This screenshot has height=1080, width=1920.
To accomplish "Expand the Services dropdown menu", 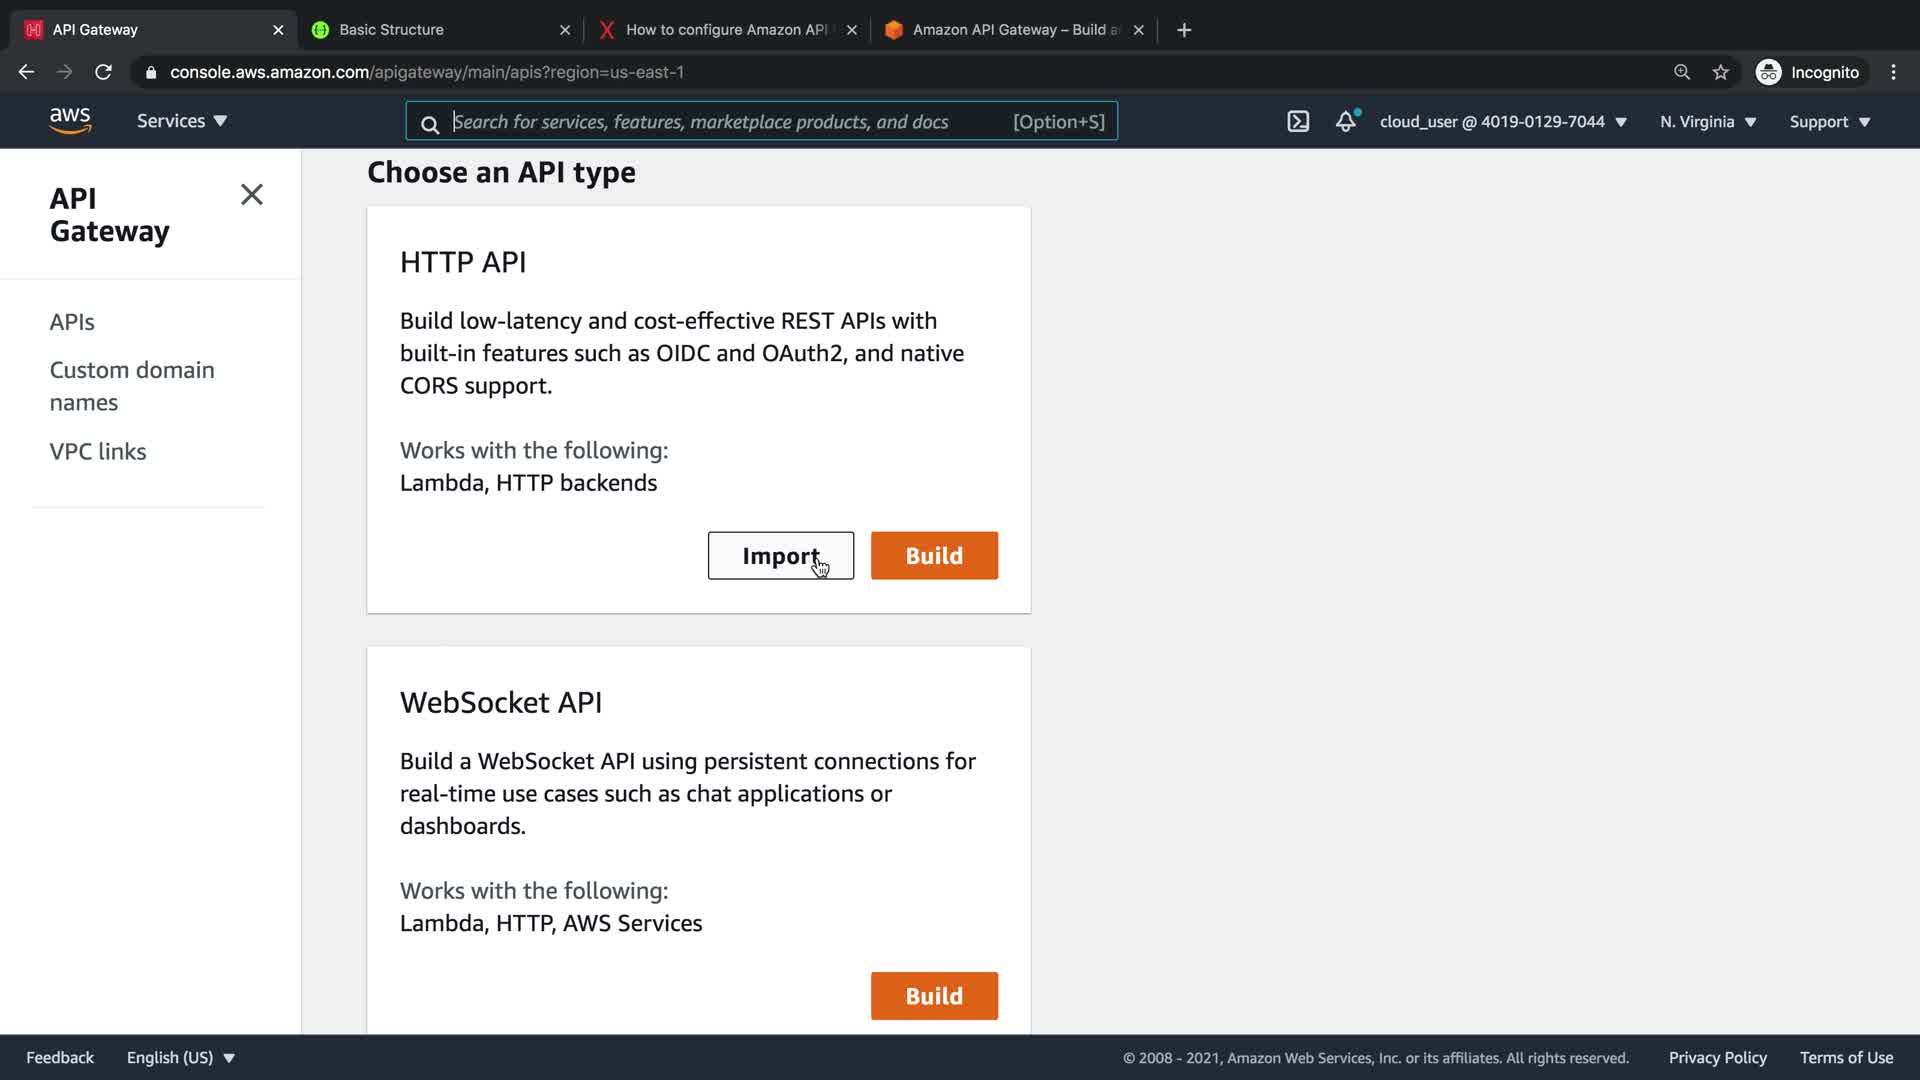I will point(182,121).
